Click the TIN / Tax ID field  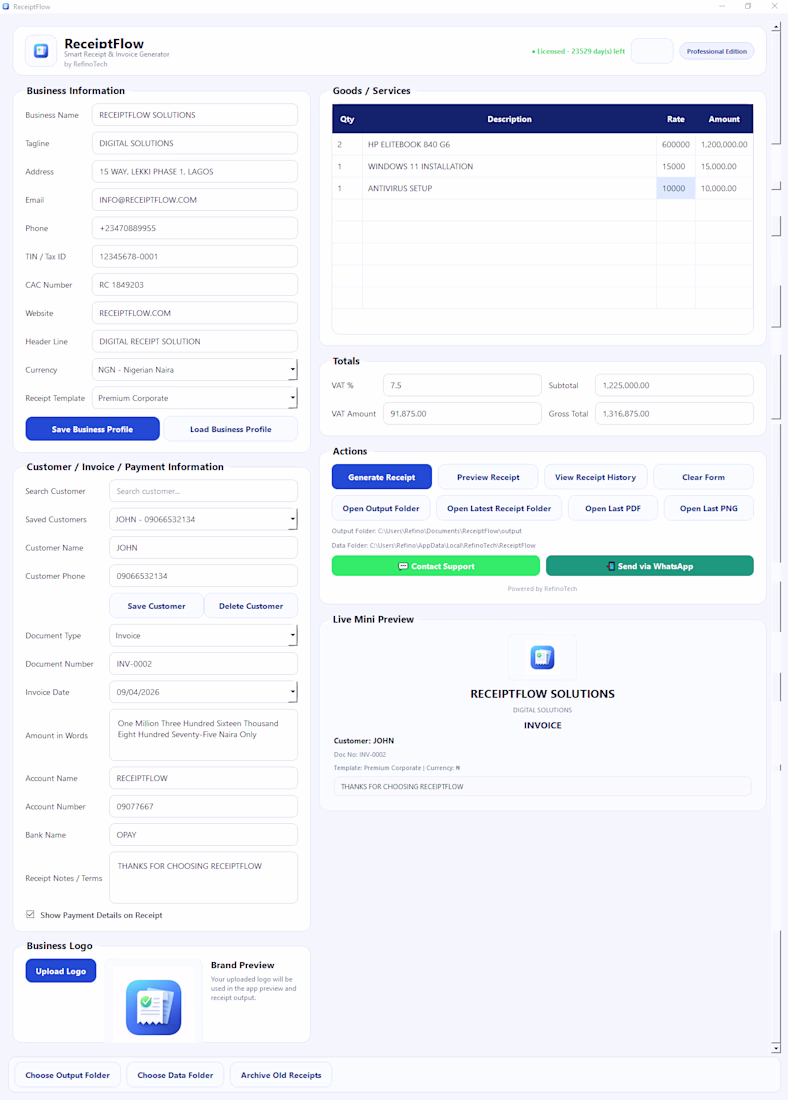coord(194,256)
